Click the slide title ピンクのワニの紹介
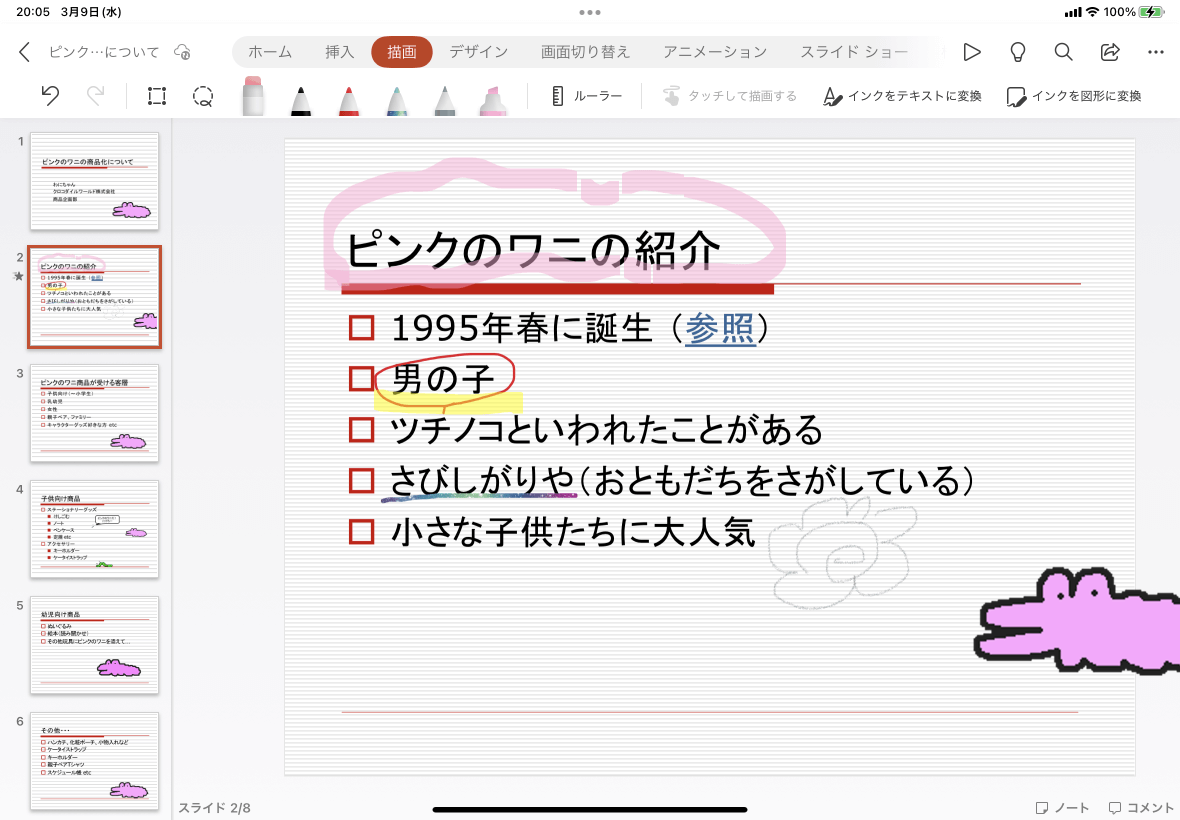Viewport: 1180px width, 820px height. tap(533, 250)
